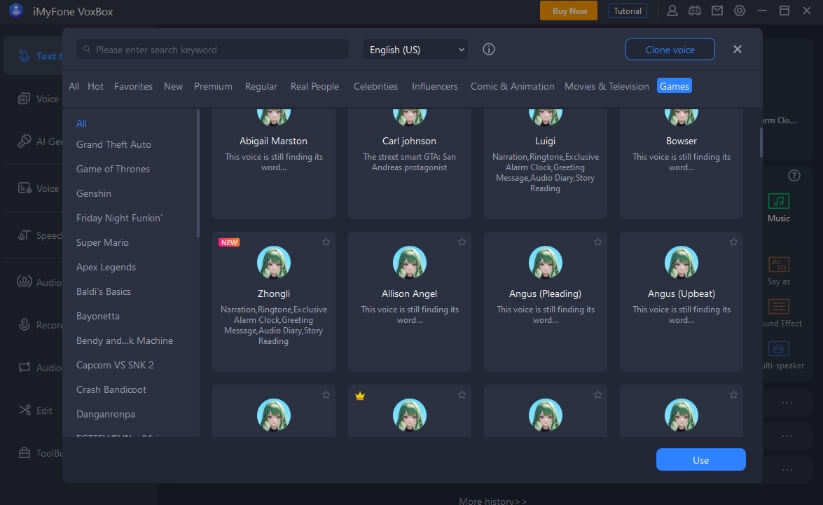Open the Tutorial button
The width and height of the screenshot is (823, 505).
click(x=628, y=11)
